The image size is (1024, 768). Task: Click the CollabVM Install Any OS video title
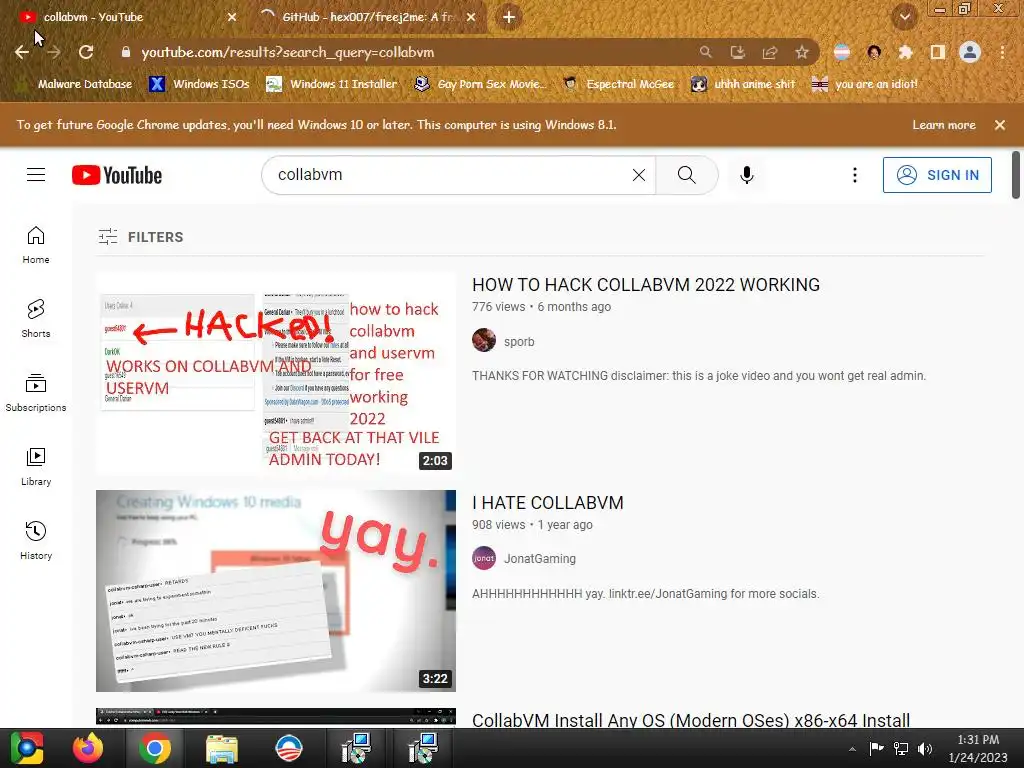pyautogui.click(x=691, y=720)
